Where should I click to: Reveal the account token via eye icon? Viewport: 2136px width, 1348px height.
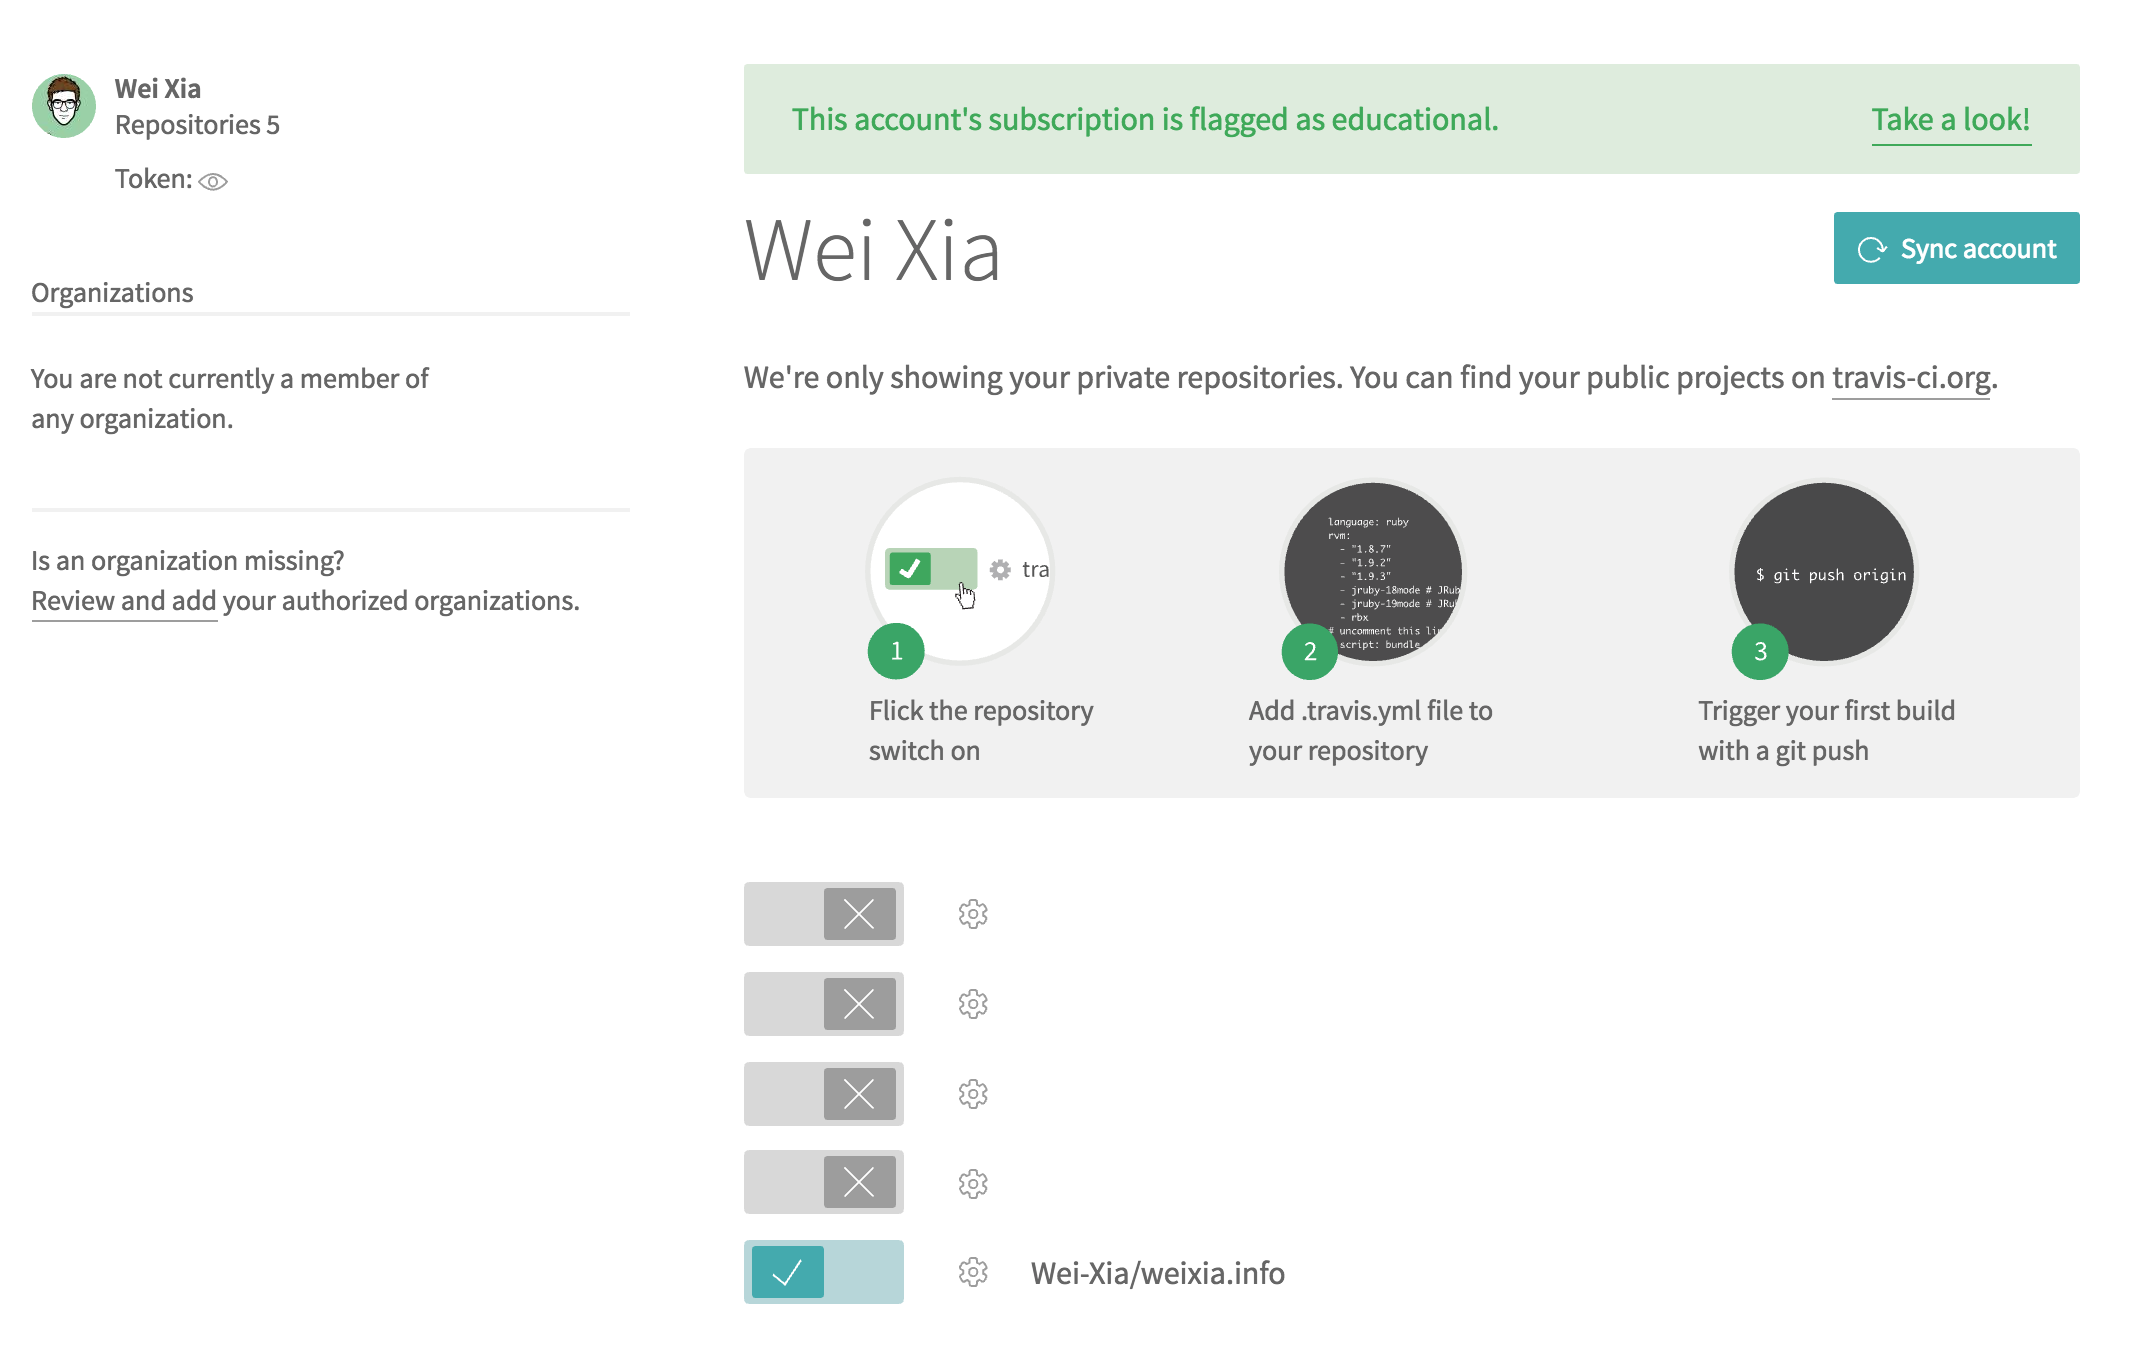pyautogui.click(x=213, y=181)
